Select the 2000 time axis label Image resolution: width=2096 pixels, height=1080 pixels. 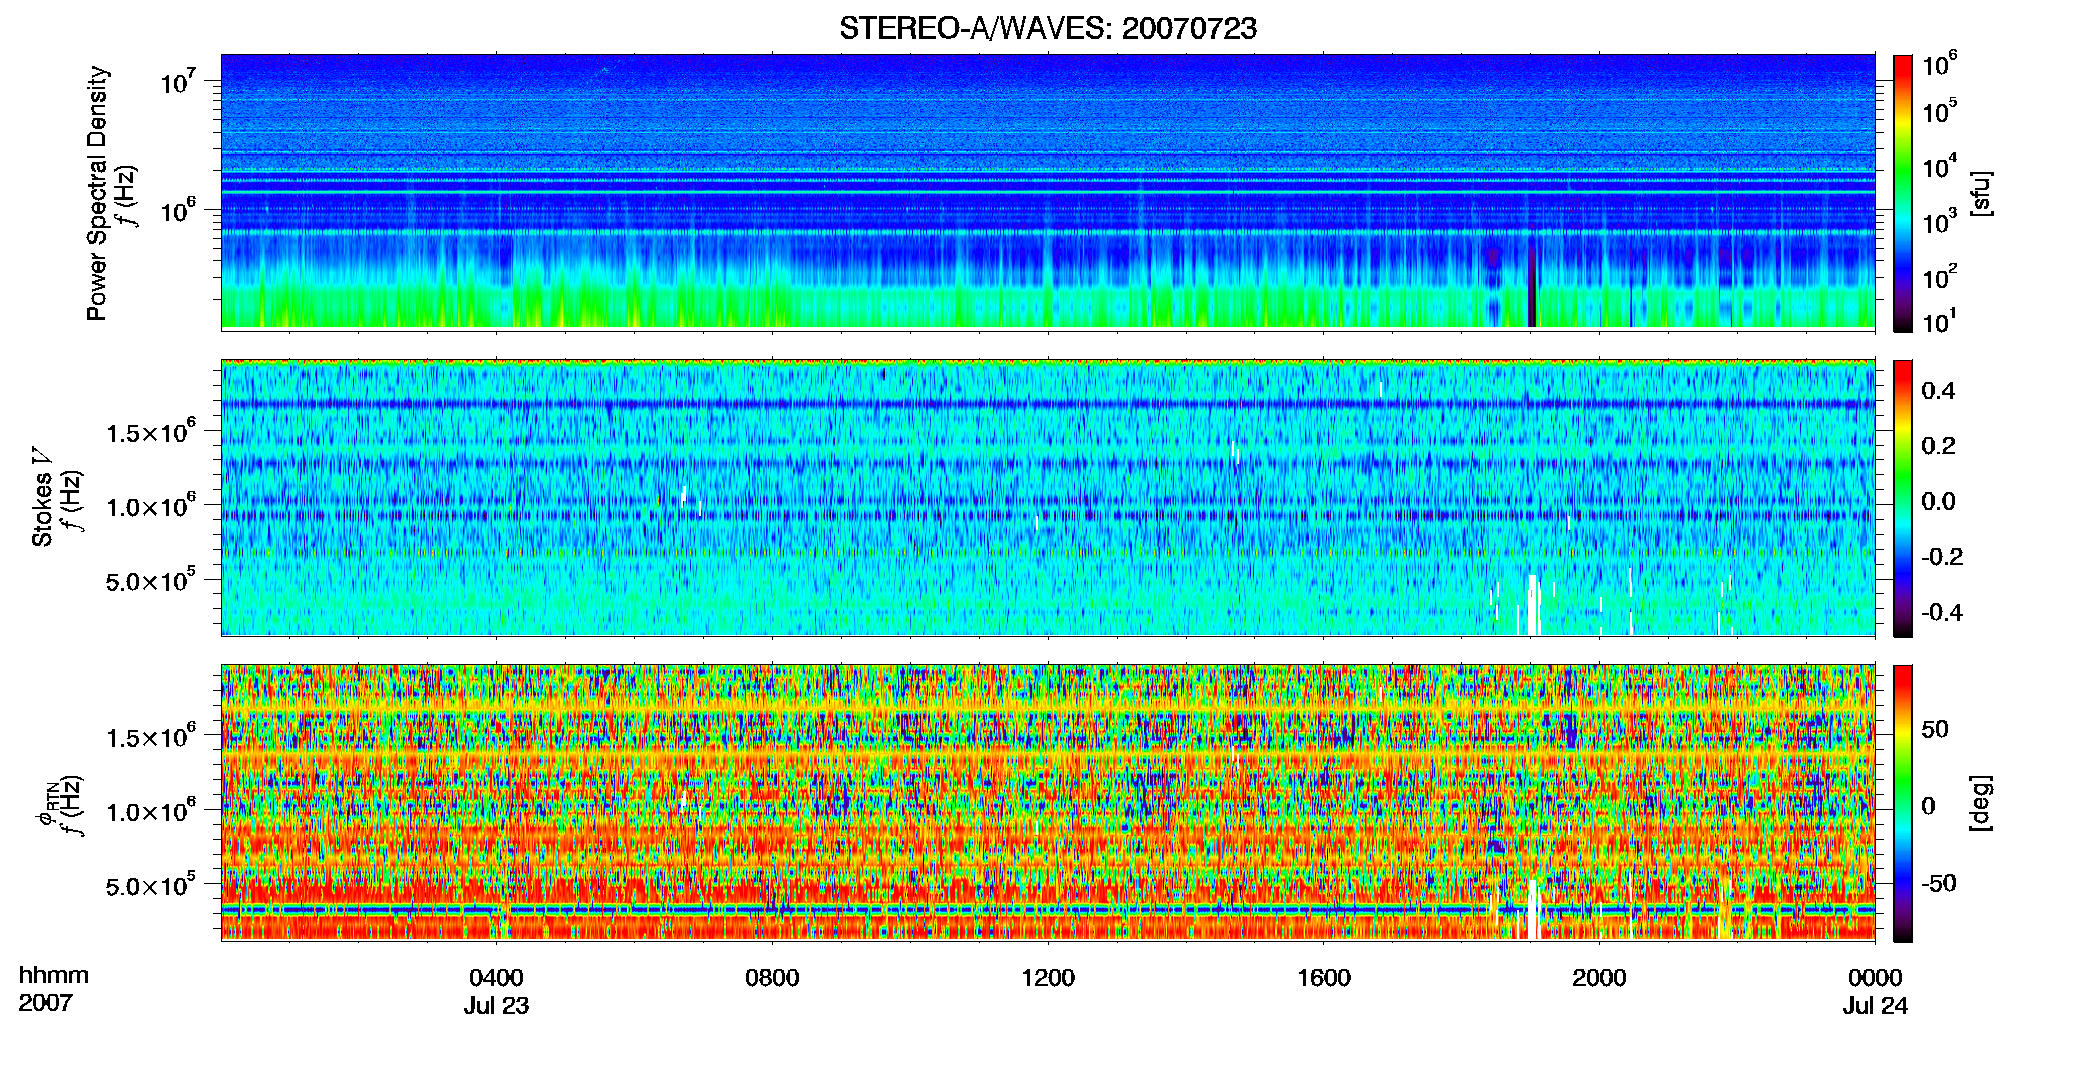1599,977
